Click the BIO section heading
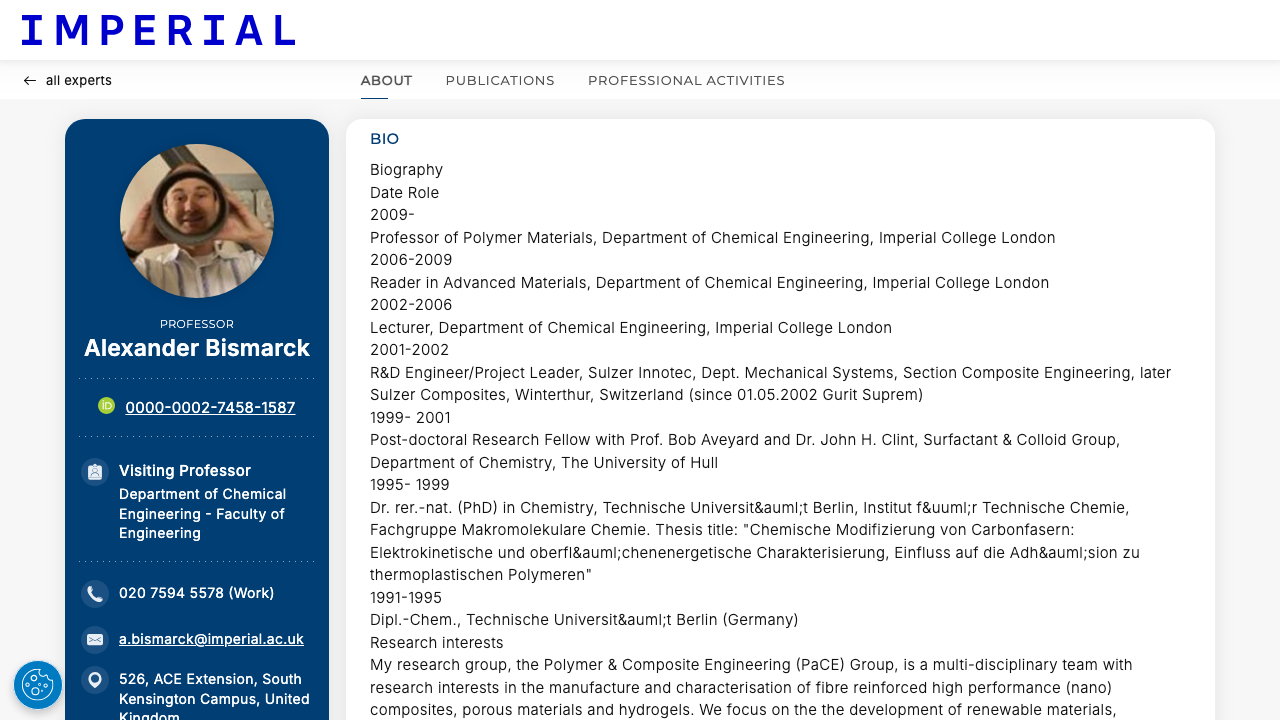This screenshot has width=1280, height=720. (384, 138)
